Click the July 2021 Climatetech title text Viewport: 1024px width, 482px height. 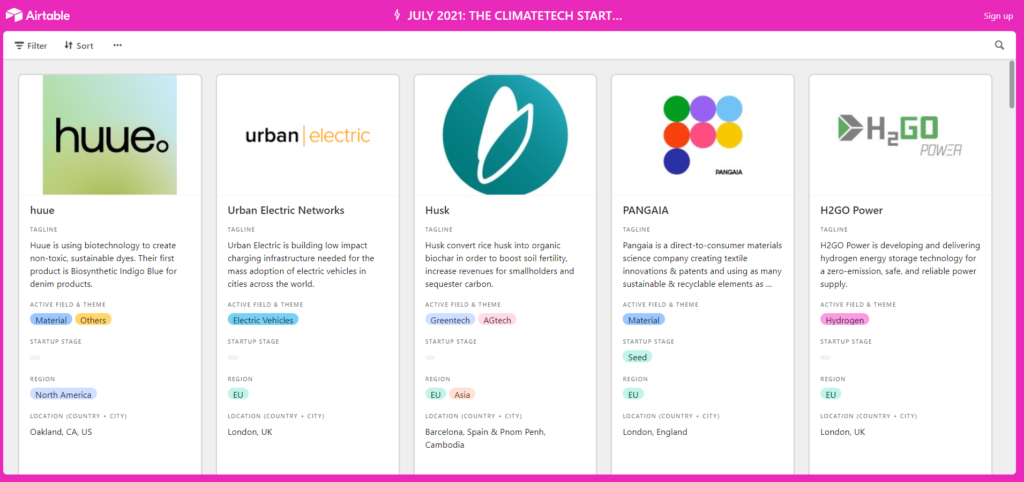coord(515,16)
